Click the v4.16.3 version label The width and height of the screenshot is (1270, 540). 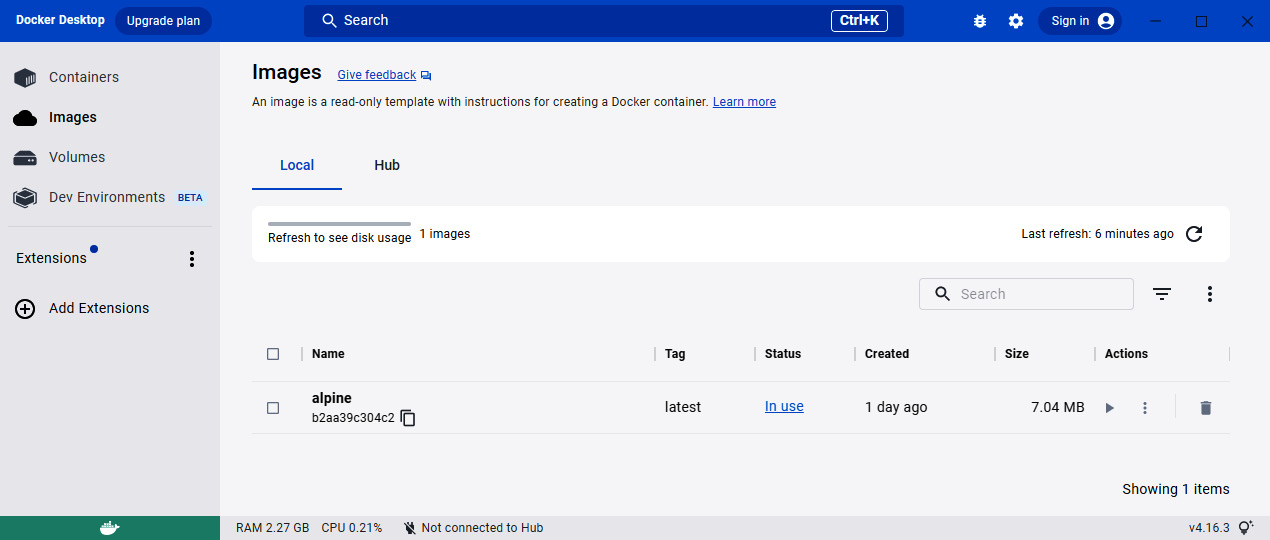click(x=1209, y=528)
